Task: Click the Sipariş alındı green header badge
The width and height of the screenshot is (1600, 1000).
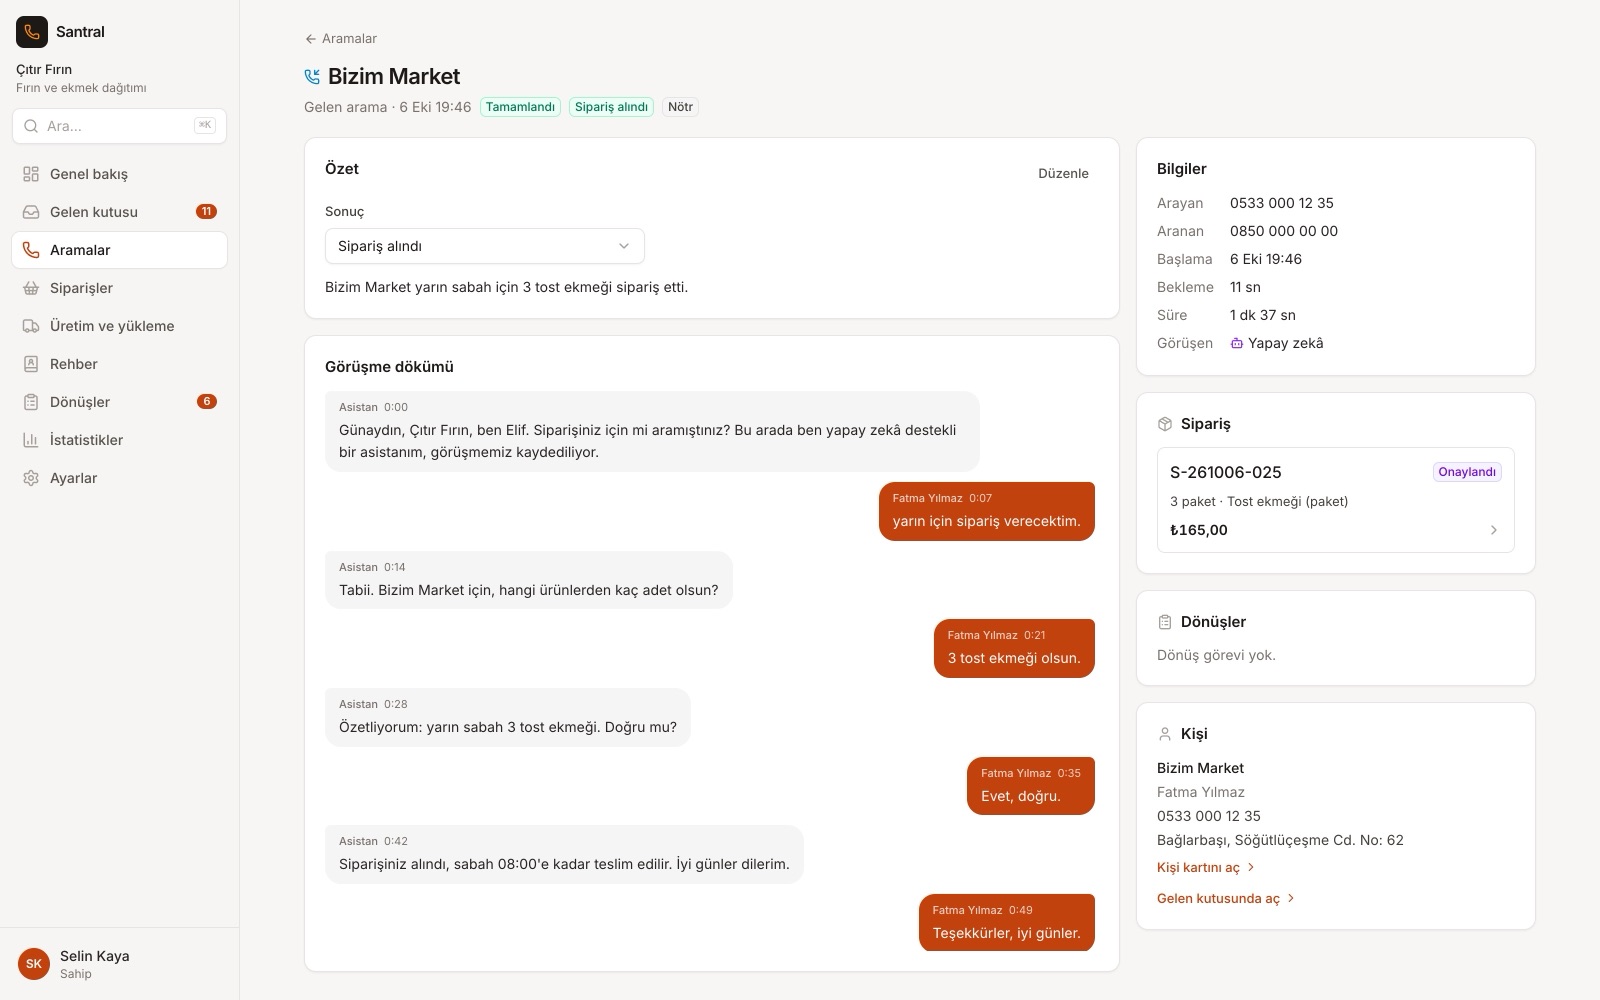Action: click(611, 107)
